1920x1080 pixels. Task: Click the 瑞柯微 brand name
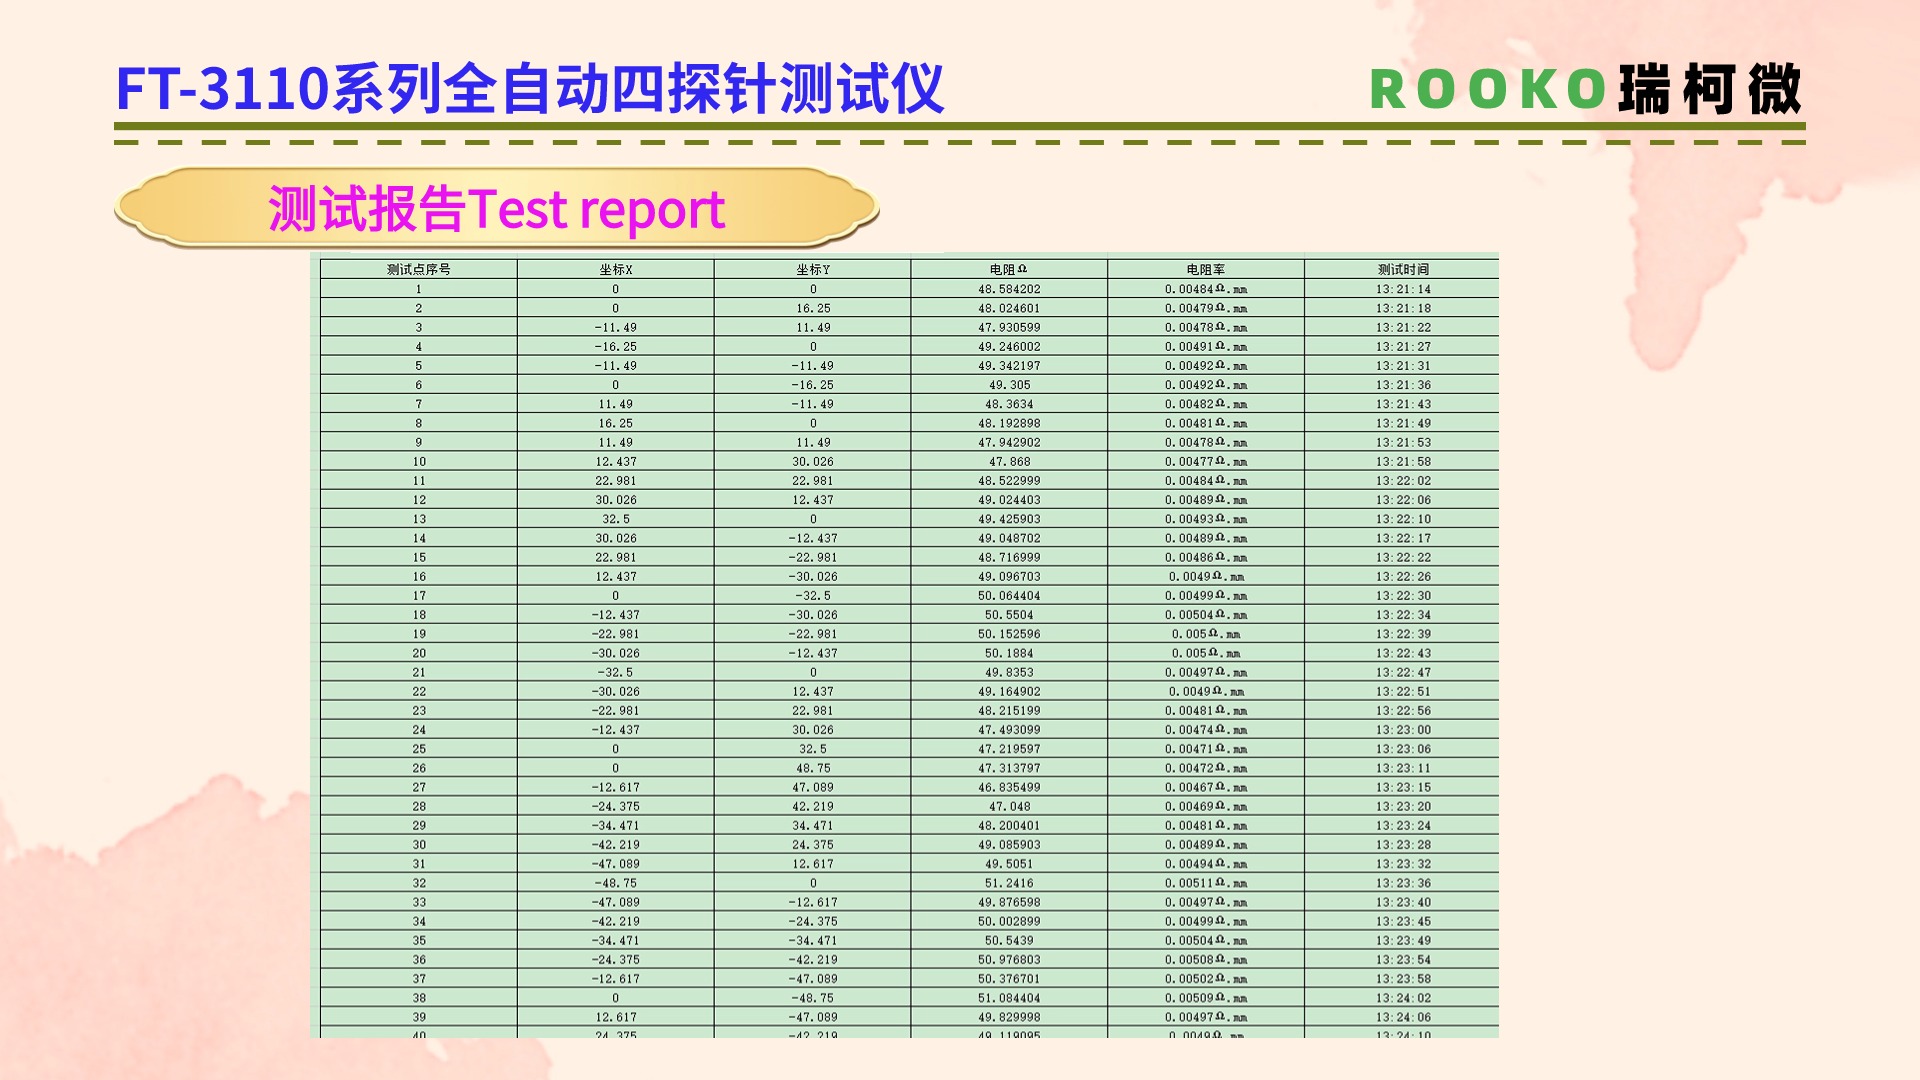[1710, 90]
